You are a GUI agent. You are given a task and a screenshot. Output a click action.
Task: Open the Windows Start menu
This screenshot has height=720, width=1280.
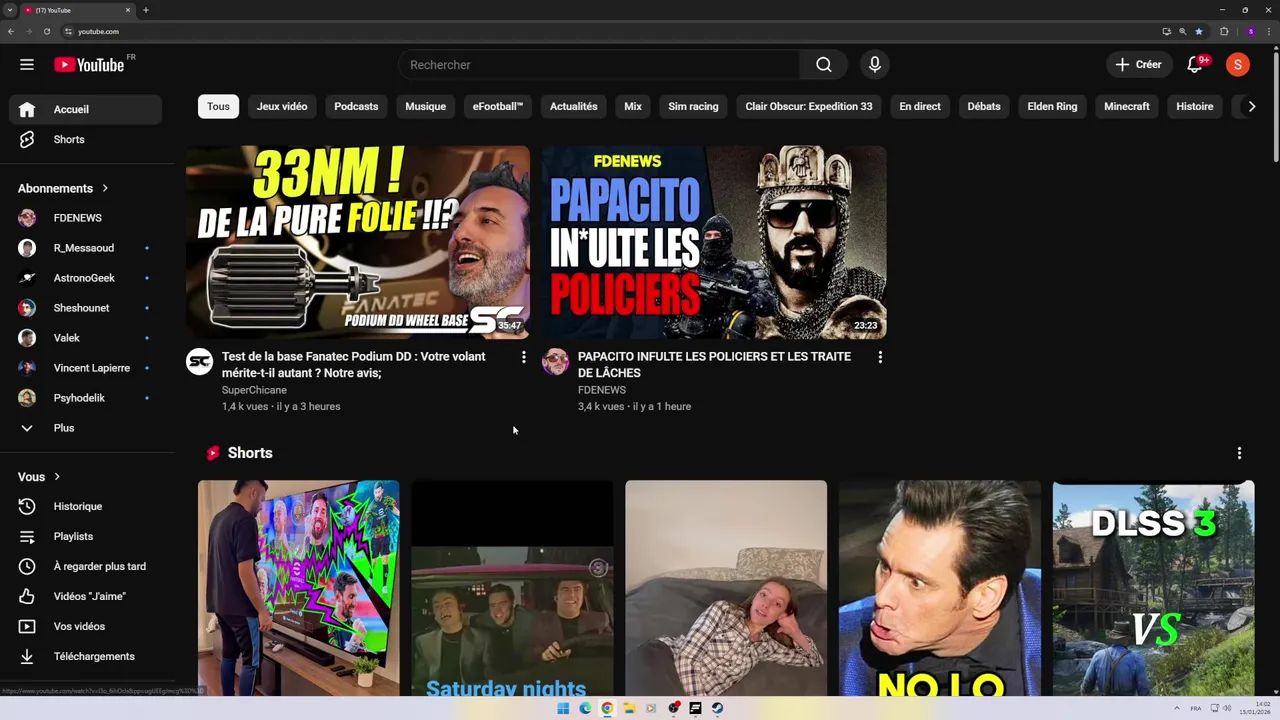(563, 708)
